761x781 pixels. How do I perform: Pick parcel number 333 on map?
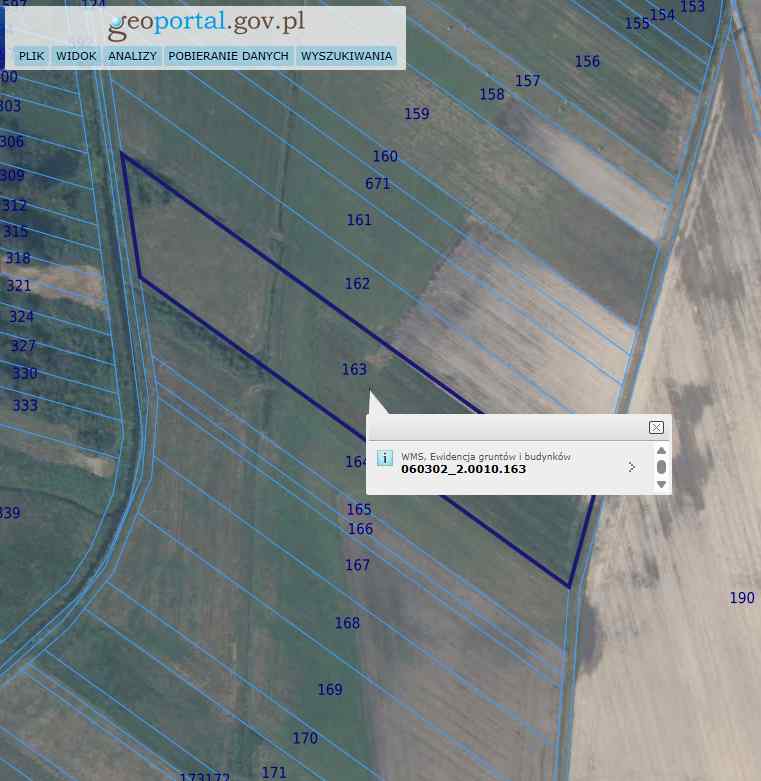click(25, 406)
